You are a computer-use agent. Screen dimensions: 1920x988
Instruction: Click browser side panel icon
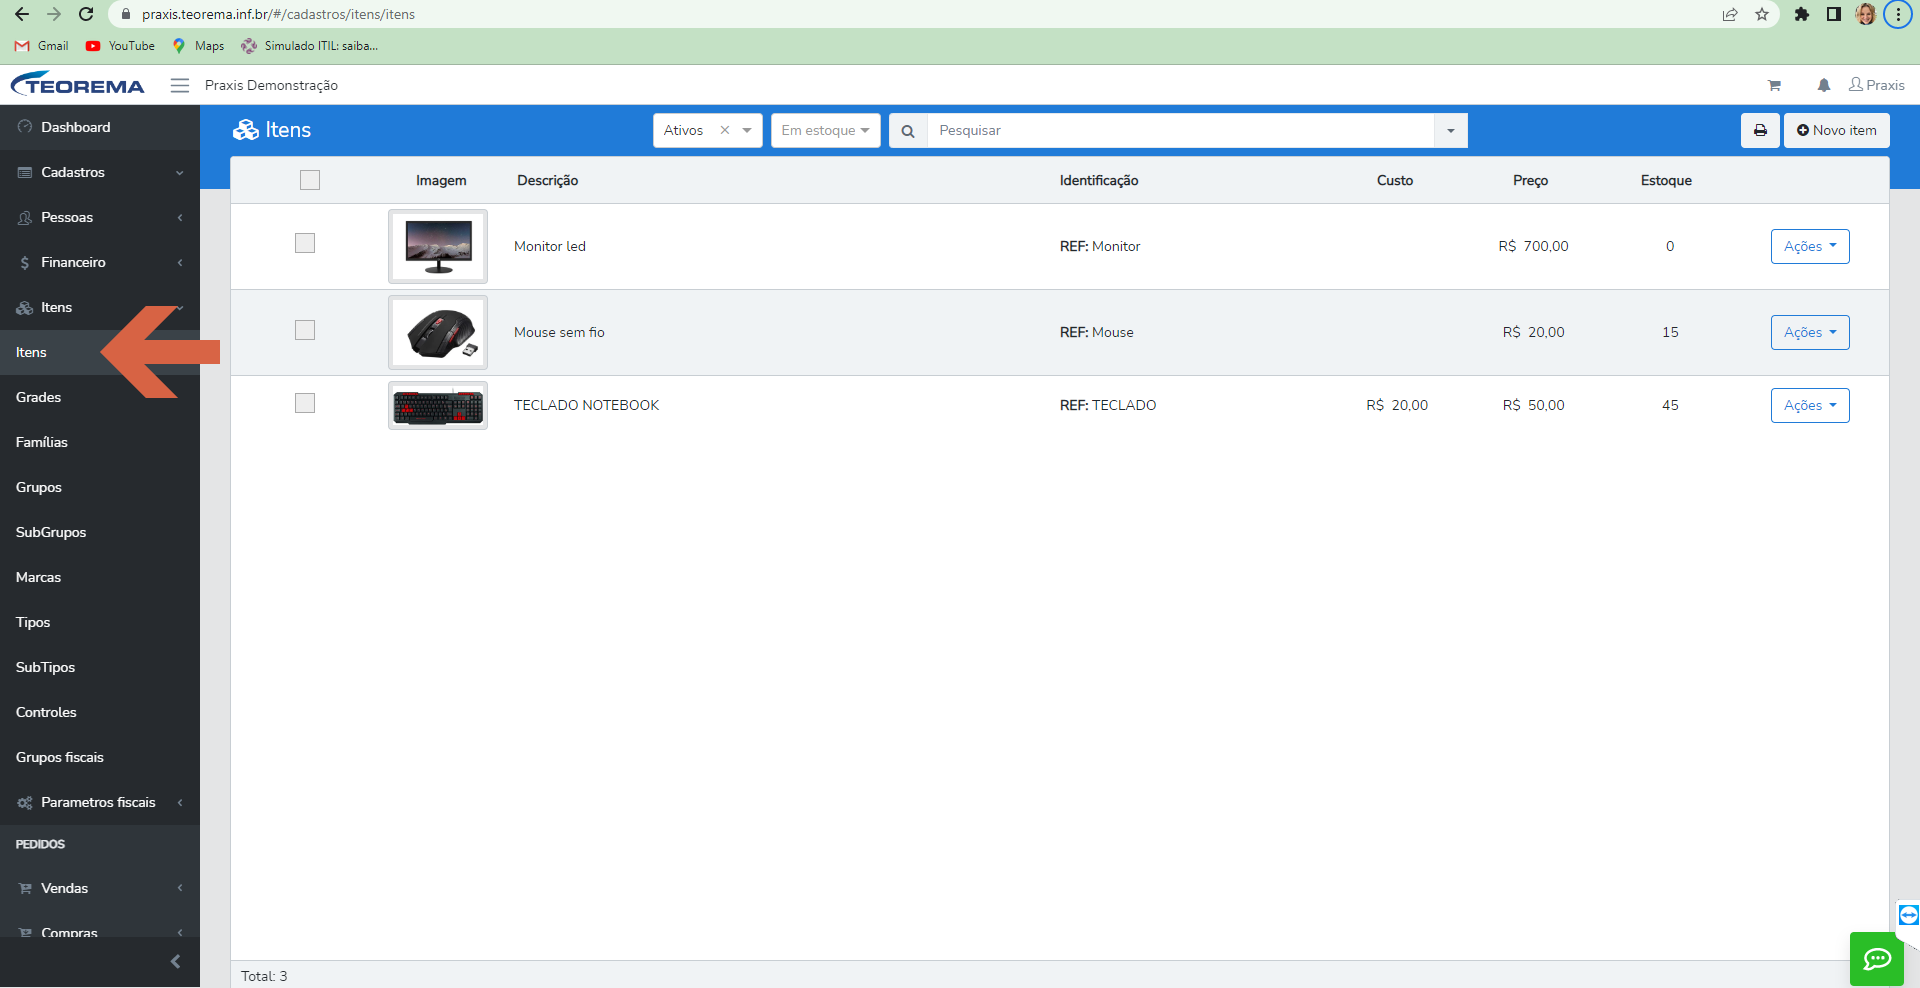pos(1834,14)
